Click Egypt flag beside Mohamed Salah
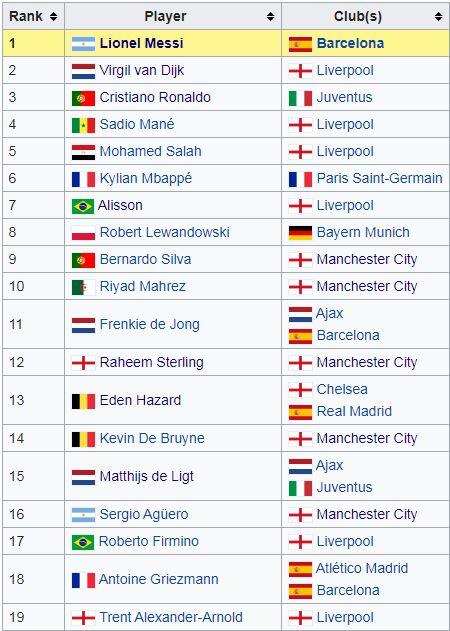 tap(83, 152)
